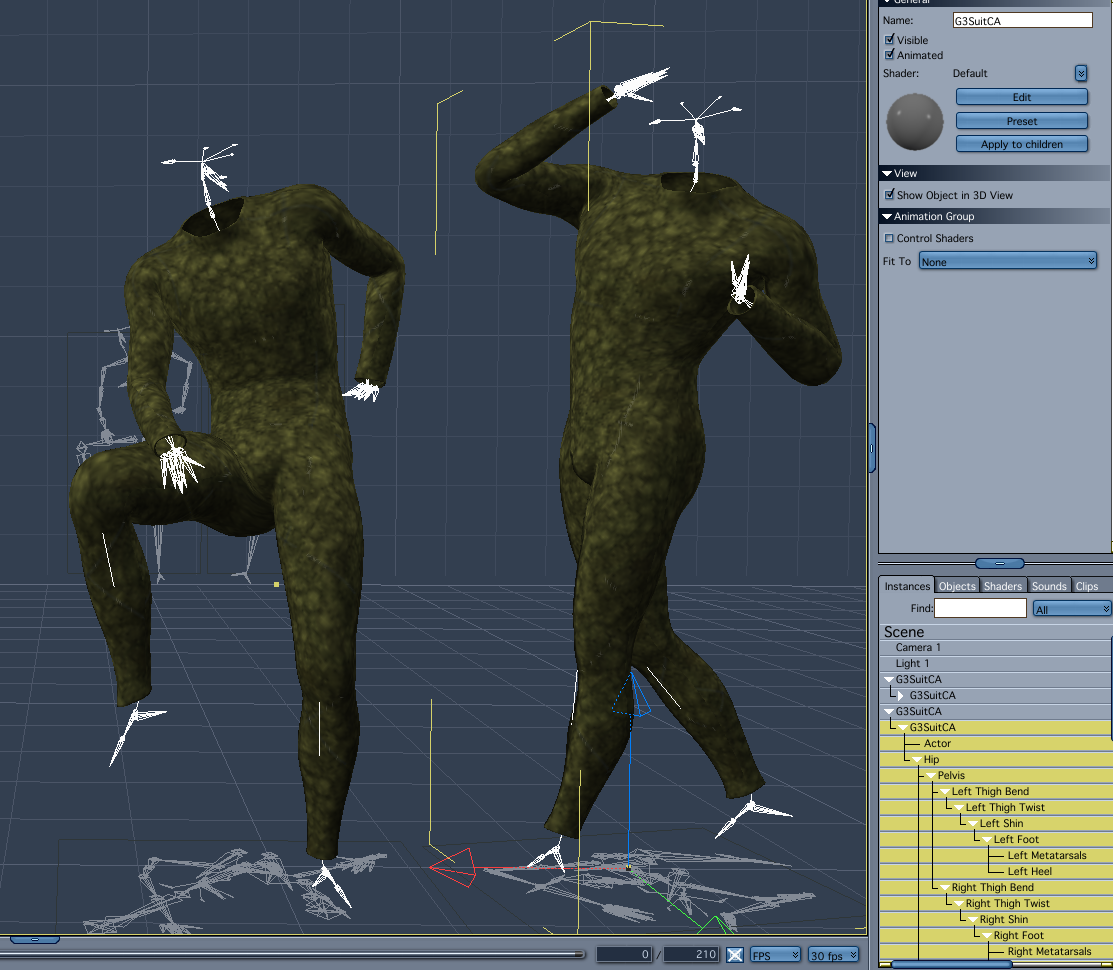
Task: Click the Apply to children button
Action: click(x=1021, y=144)
